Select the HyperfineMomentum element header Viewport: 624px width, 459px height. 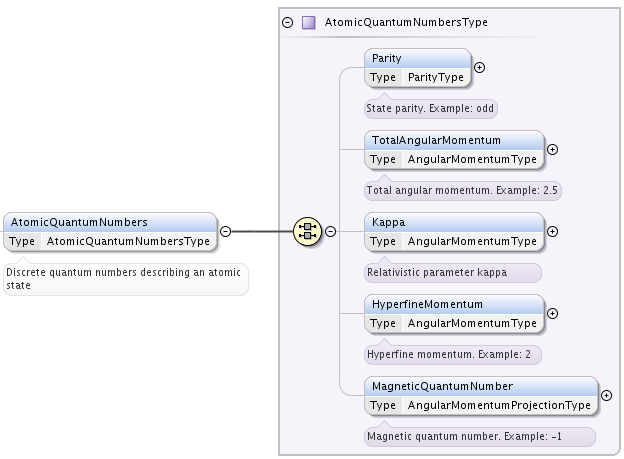pyautogui.click(x=454, y=304)
